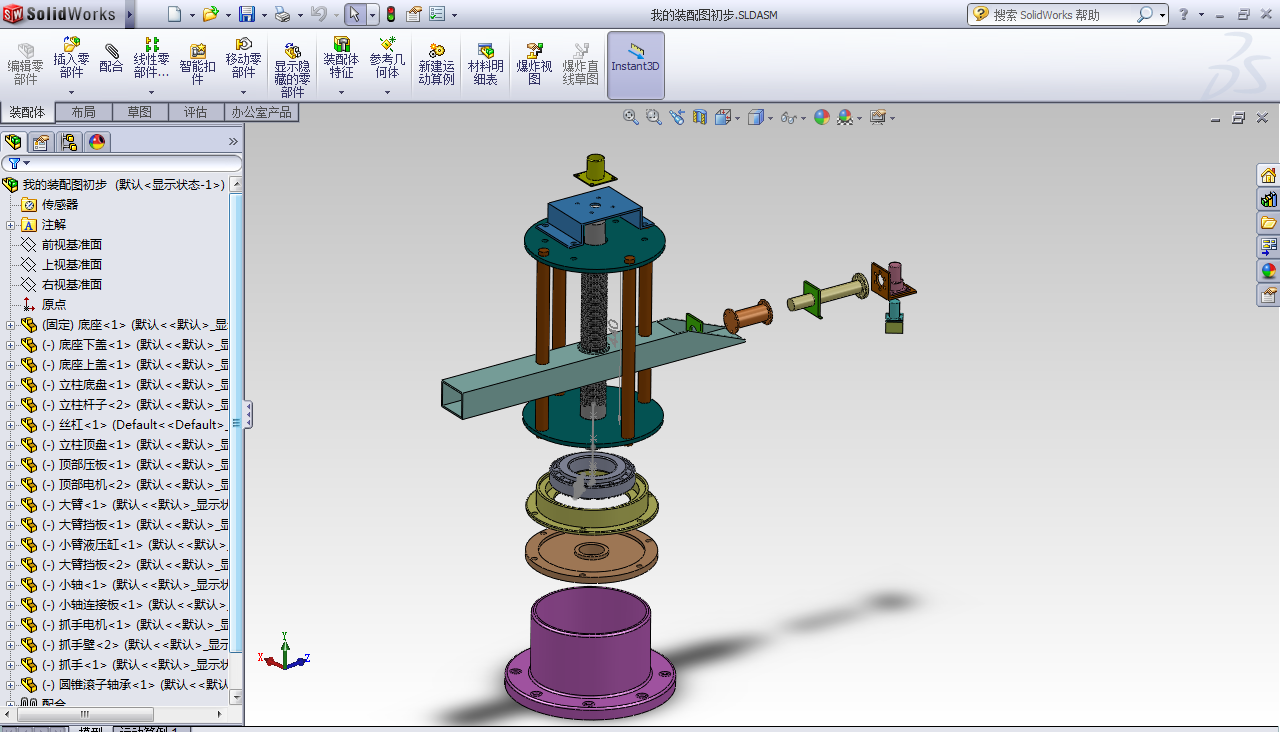Open the View Orientation icon
This screenshot has width=1280, height=732.
723,117
